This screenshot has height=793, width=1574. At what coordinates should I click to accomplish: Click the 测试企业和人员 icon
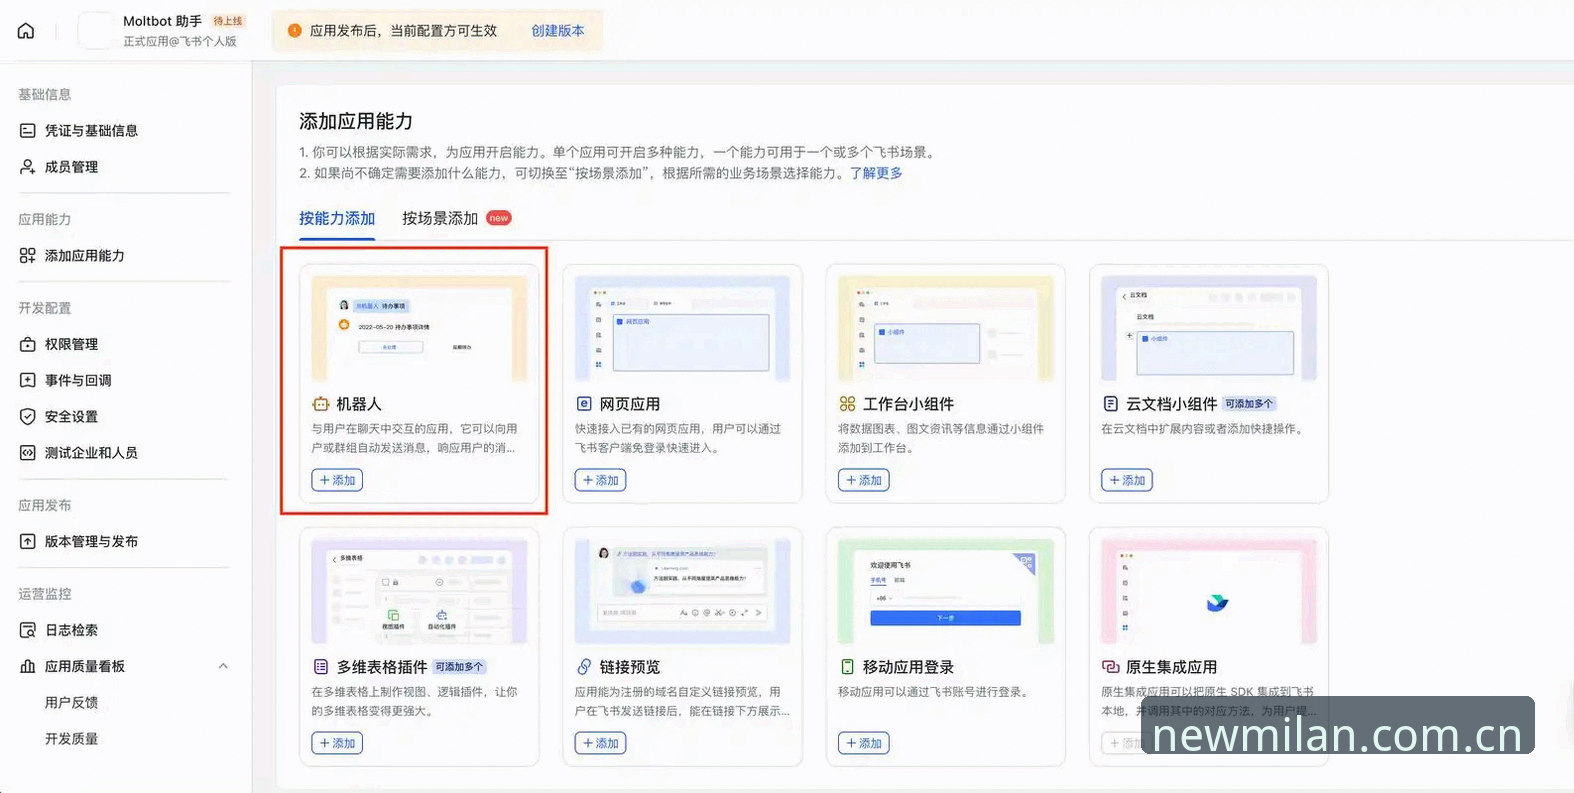(x=28, y=453)
